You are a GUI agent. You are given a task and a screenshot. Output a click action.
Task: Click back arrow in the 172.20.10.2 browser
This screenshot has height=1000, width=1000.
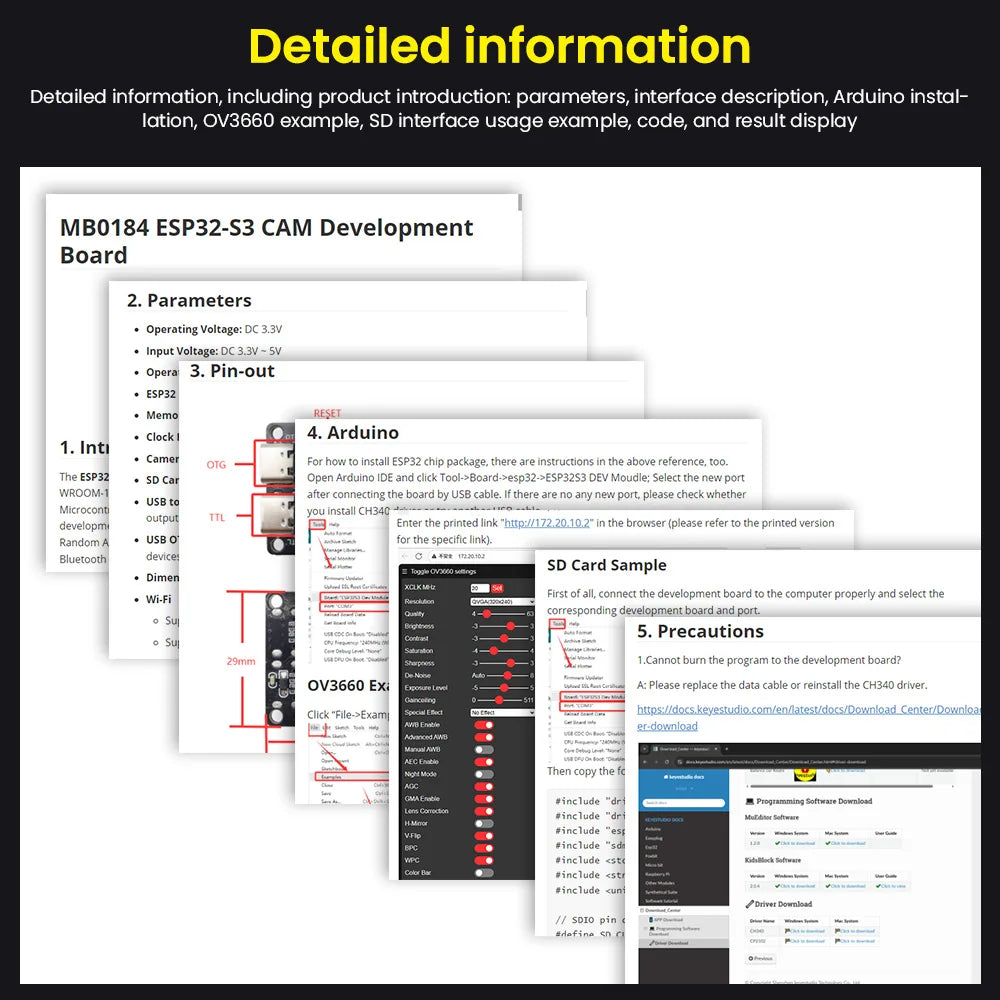point(405,556)
